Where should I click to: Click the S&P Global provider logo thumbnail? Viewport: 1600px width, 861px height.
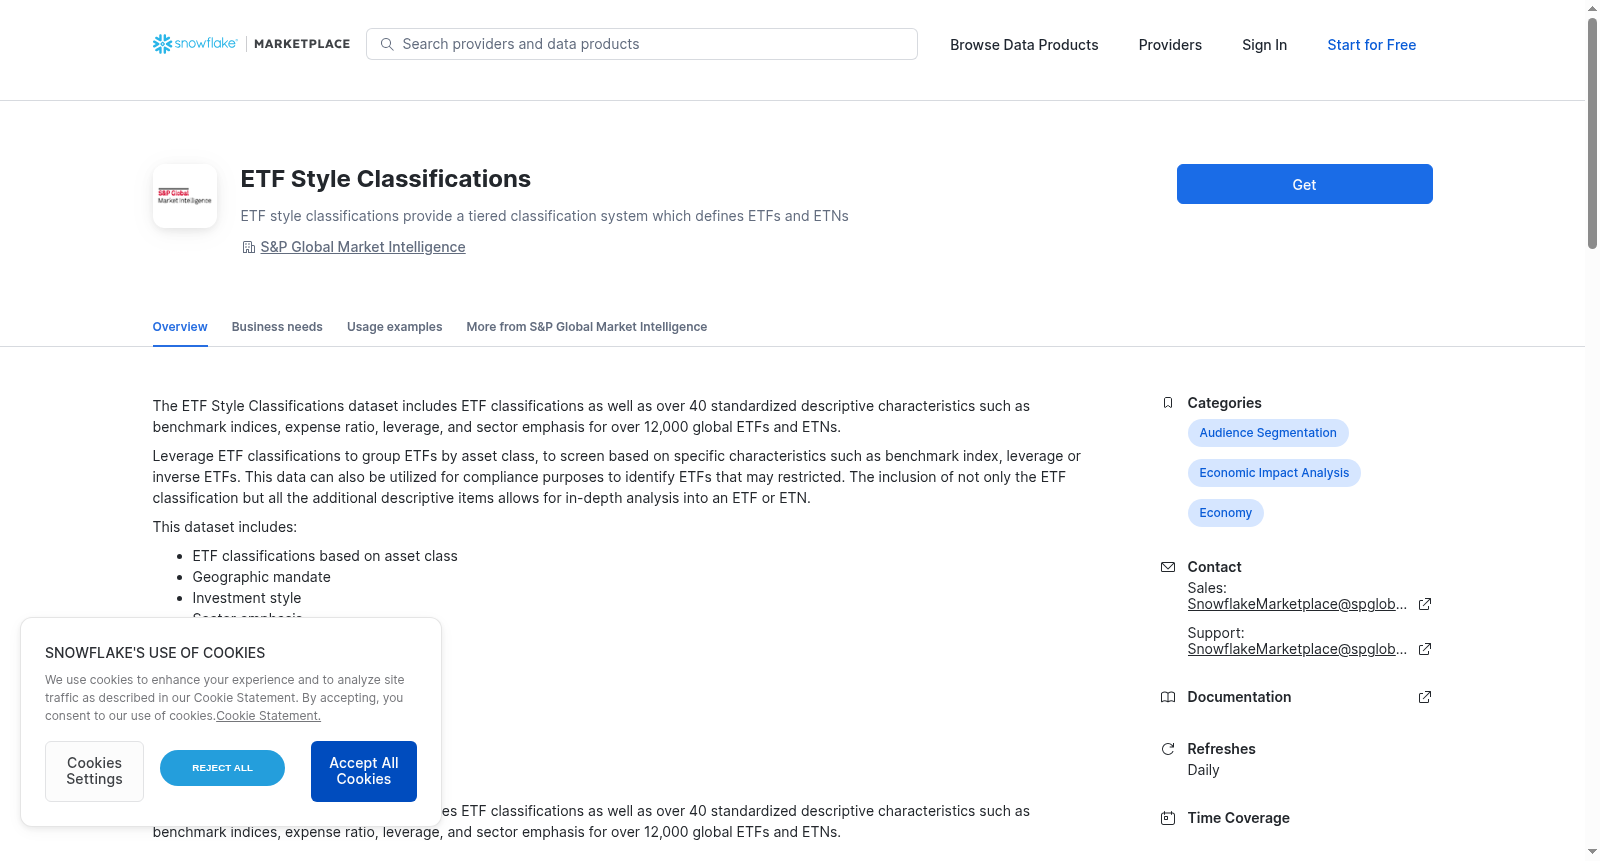coord(185,196)
